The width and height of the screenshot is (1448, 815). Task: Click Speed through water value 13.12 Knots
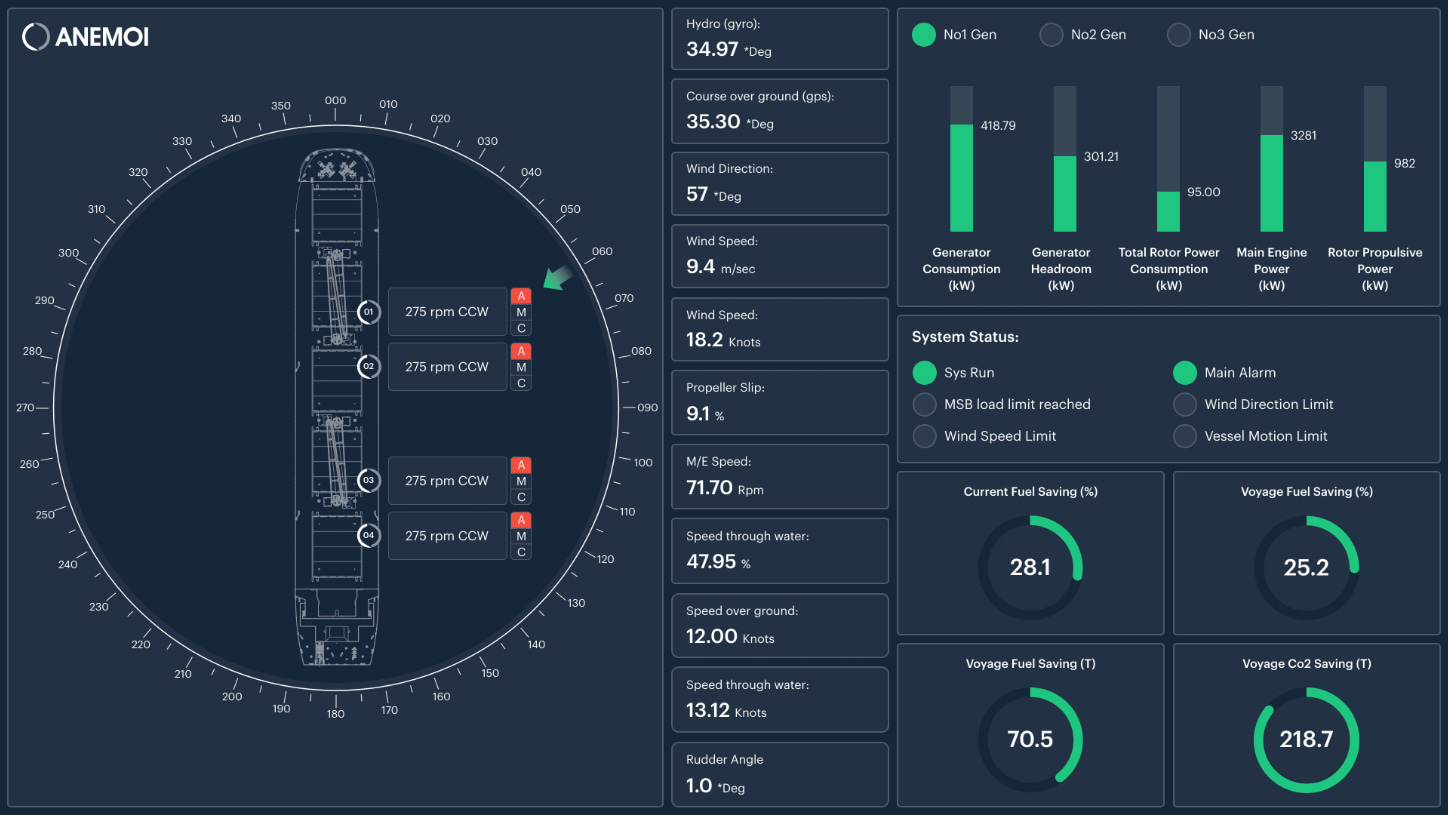(726, 711)
